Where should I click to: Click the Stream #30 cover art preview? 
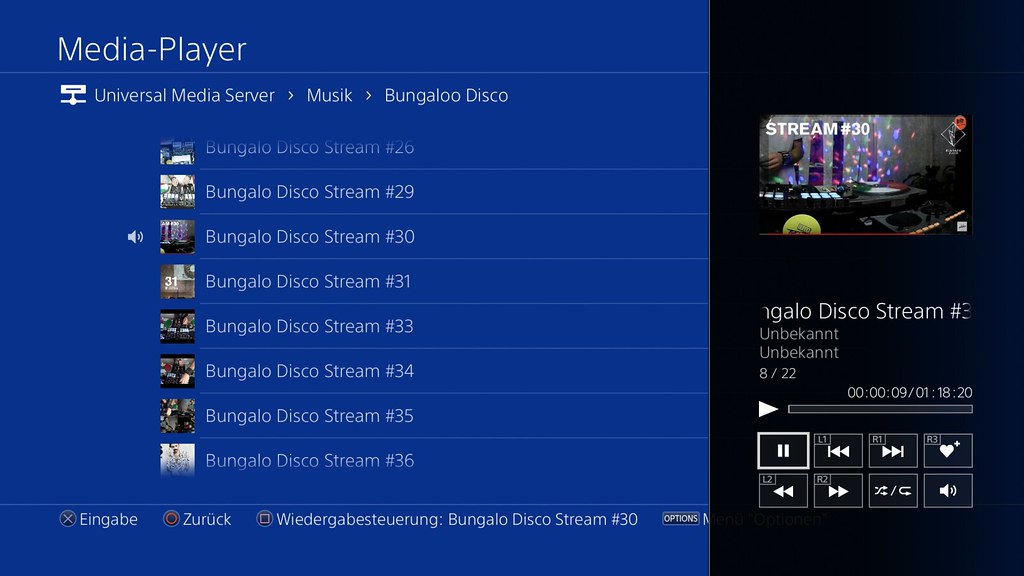(865, 174)
